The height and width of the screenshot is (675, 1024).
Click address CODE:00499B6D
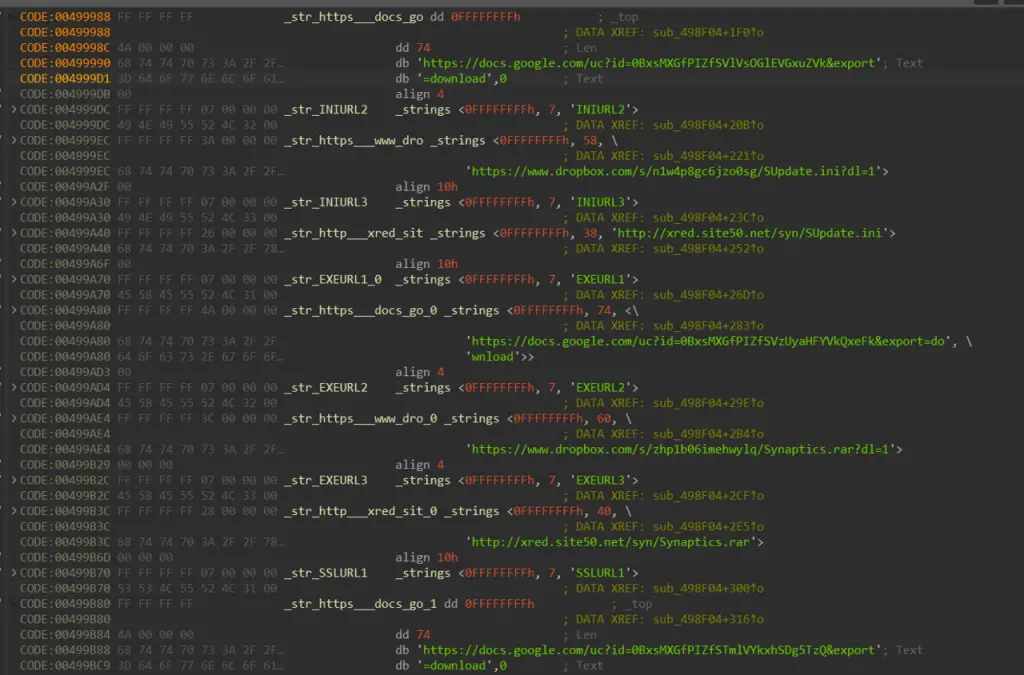65,557
